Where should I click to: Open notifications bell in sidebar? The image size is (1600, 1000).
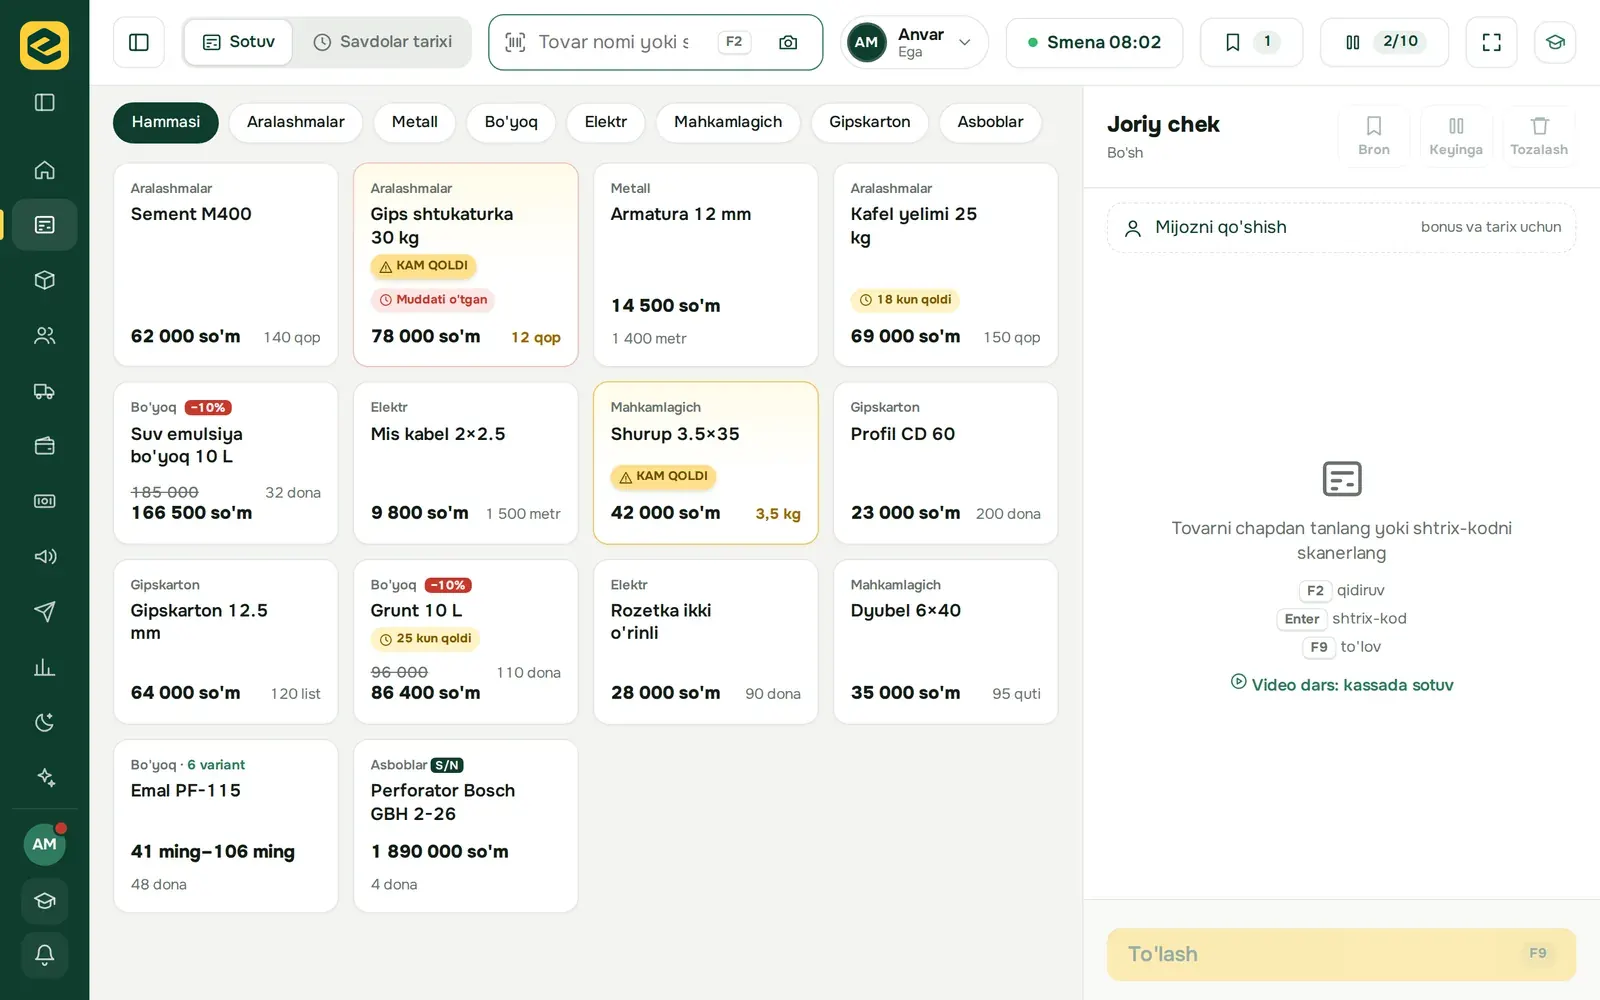click(44, 955)
